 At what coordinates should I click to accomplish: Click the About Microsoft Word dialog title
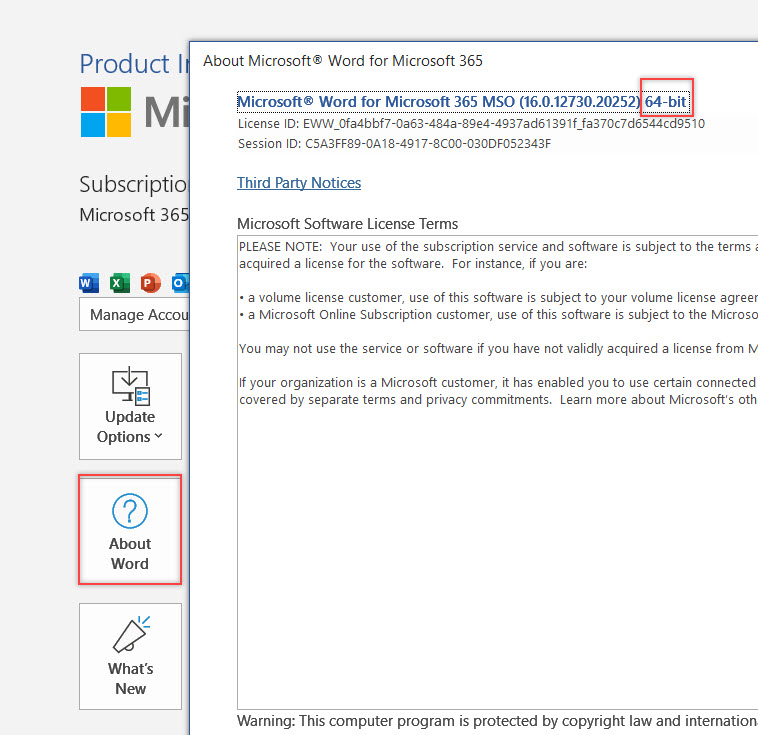point(343,61)
